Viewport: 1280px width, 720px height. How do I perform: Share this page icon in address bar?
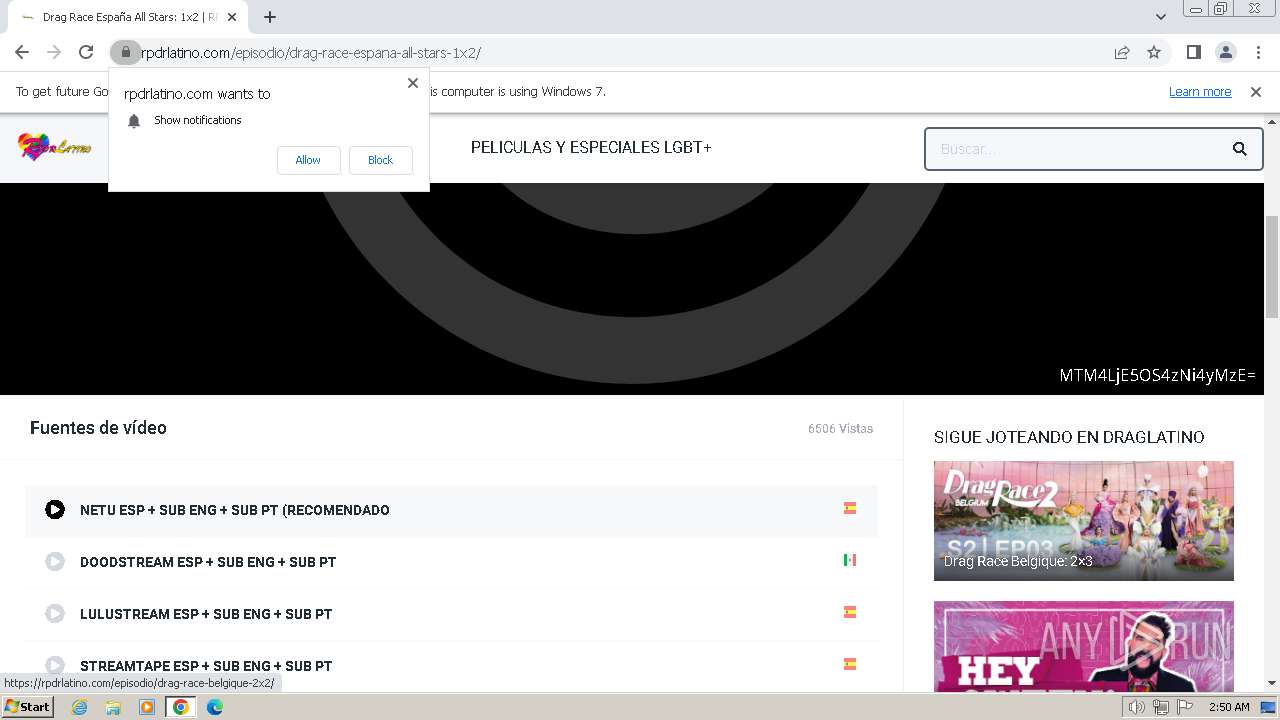(1122, 52)
